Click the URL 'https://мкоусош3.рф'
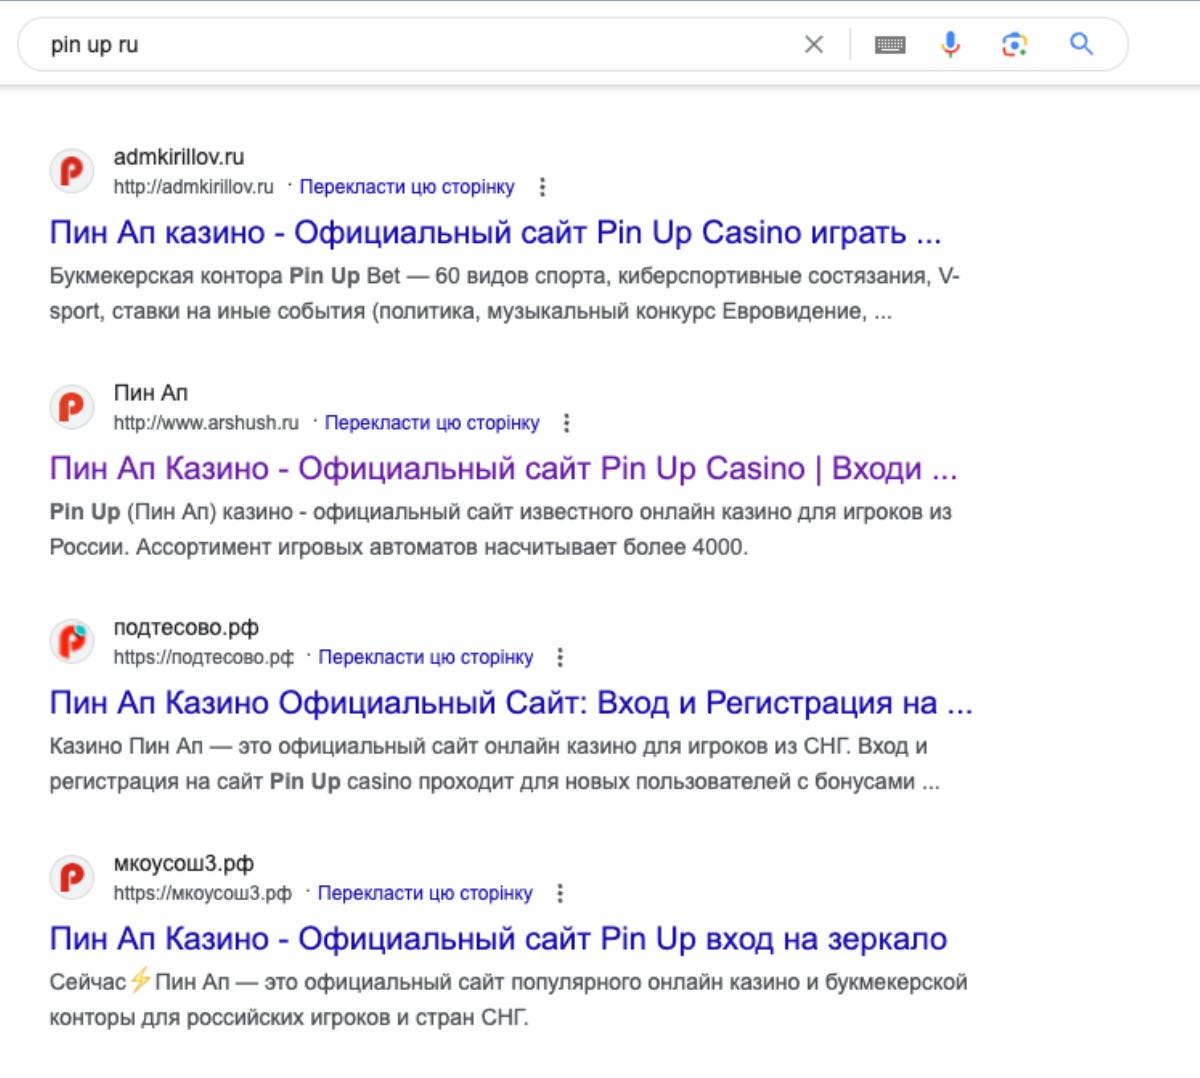The height and width of the screenshot is (1078, 1200). [202, 893]
